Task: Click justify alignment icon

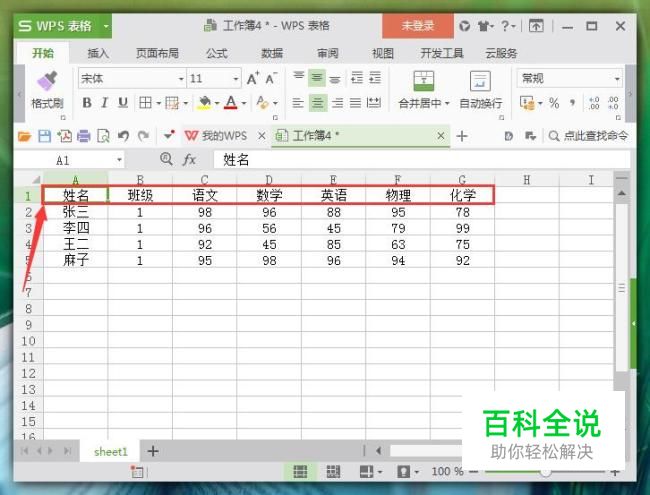Action: (x=355, y=102)
